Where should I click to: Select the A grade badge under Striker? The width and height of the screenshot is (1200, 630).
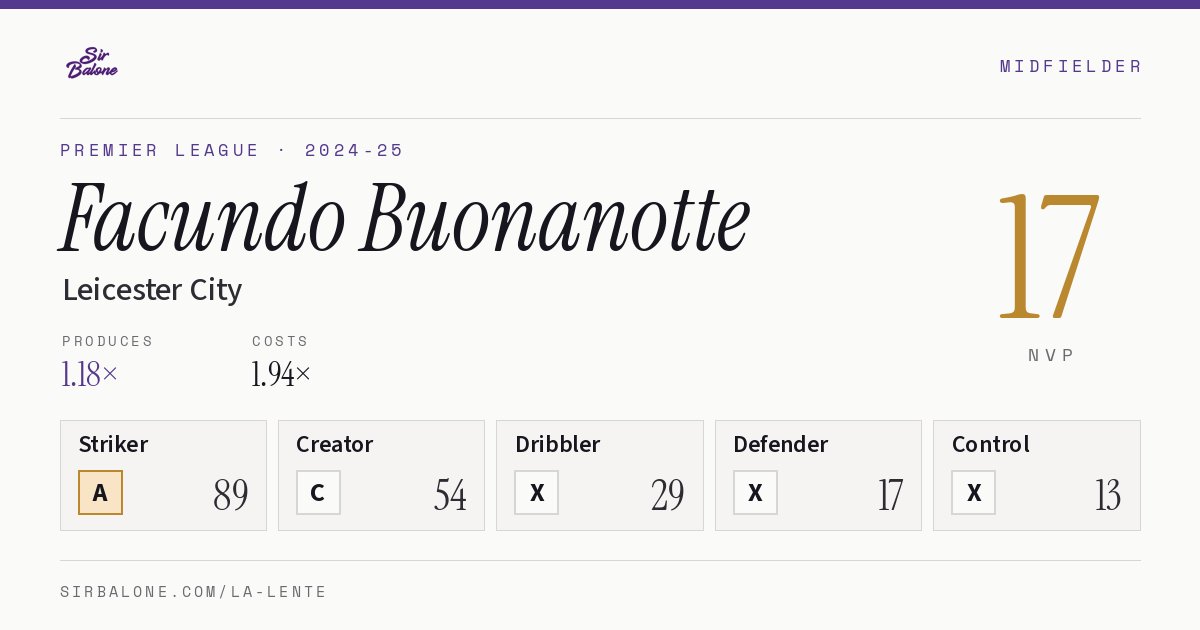click(x=100, y=492)
